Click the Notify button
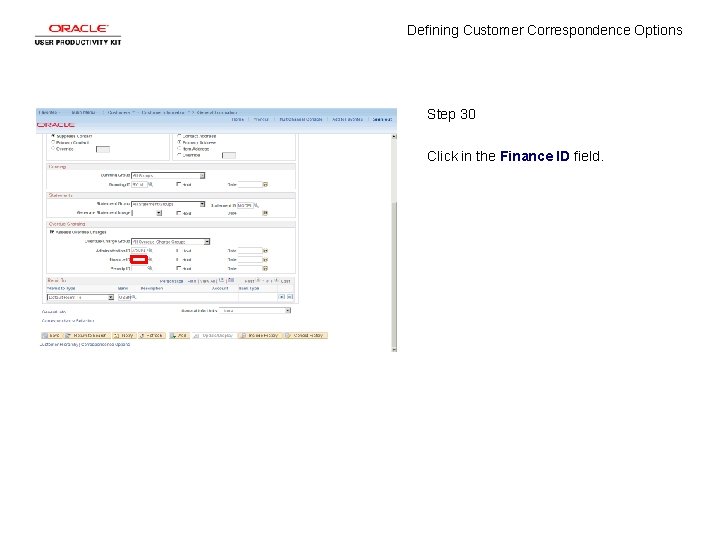 pos(124,336)
